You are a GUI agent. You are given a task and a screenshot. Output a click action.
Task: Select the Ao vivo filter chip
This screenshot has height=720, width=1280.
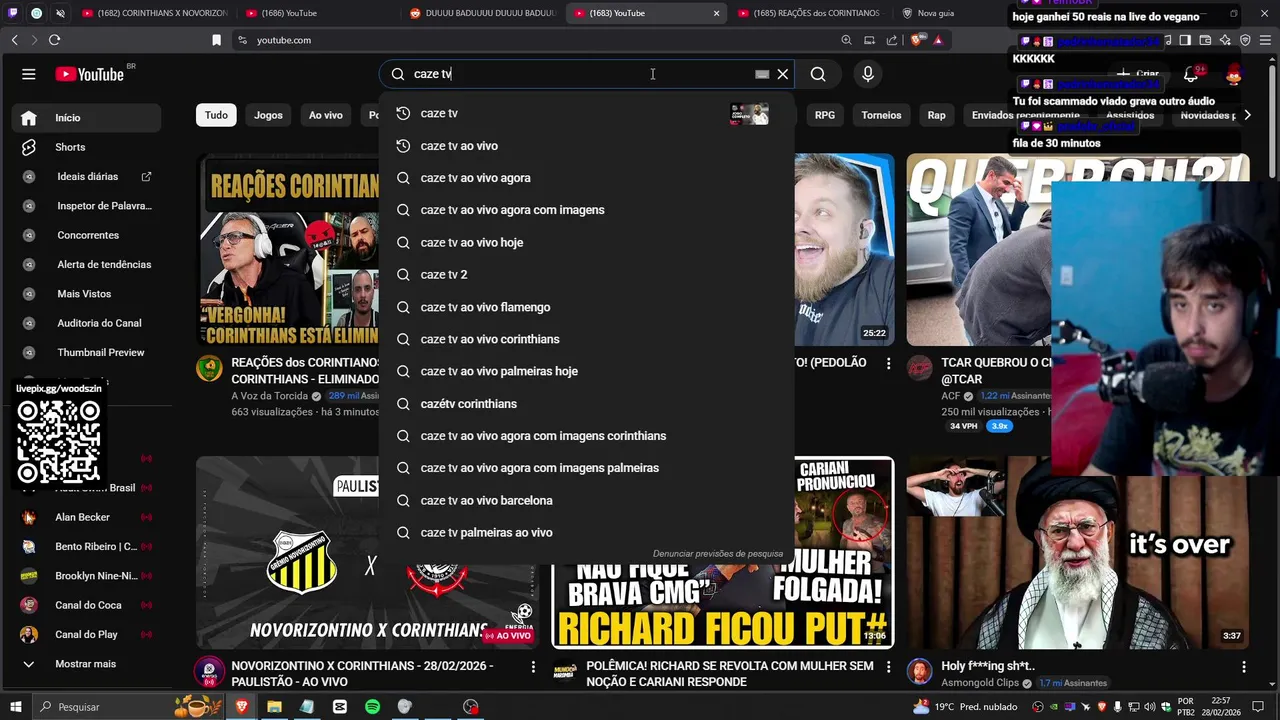coord(325,115)
